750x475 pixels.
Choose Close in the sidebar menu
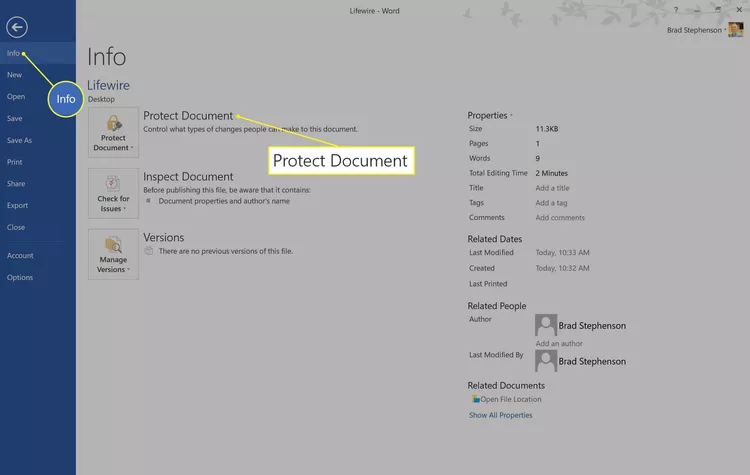38,227
